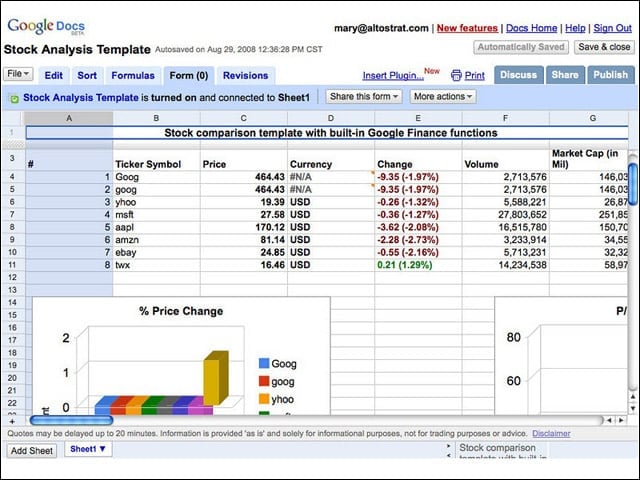The height and width of the screenshot is (480, 640).
Task: Open the Disclaimer link
Action: click(551, 433)
